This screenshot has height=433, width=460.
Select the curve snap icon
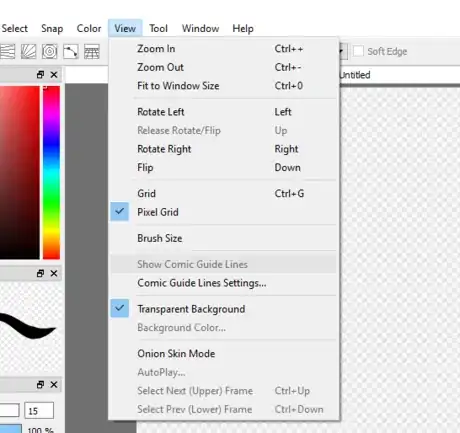[71, 52]
